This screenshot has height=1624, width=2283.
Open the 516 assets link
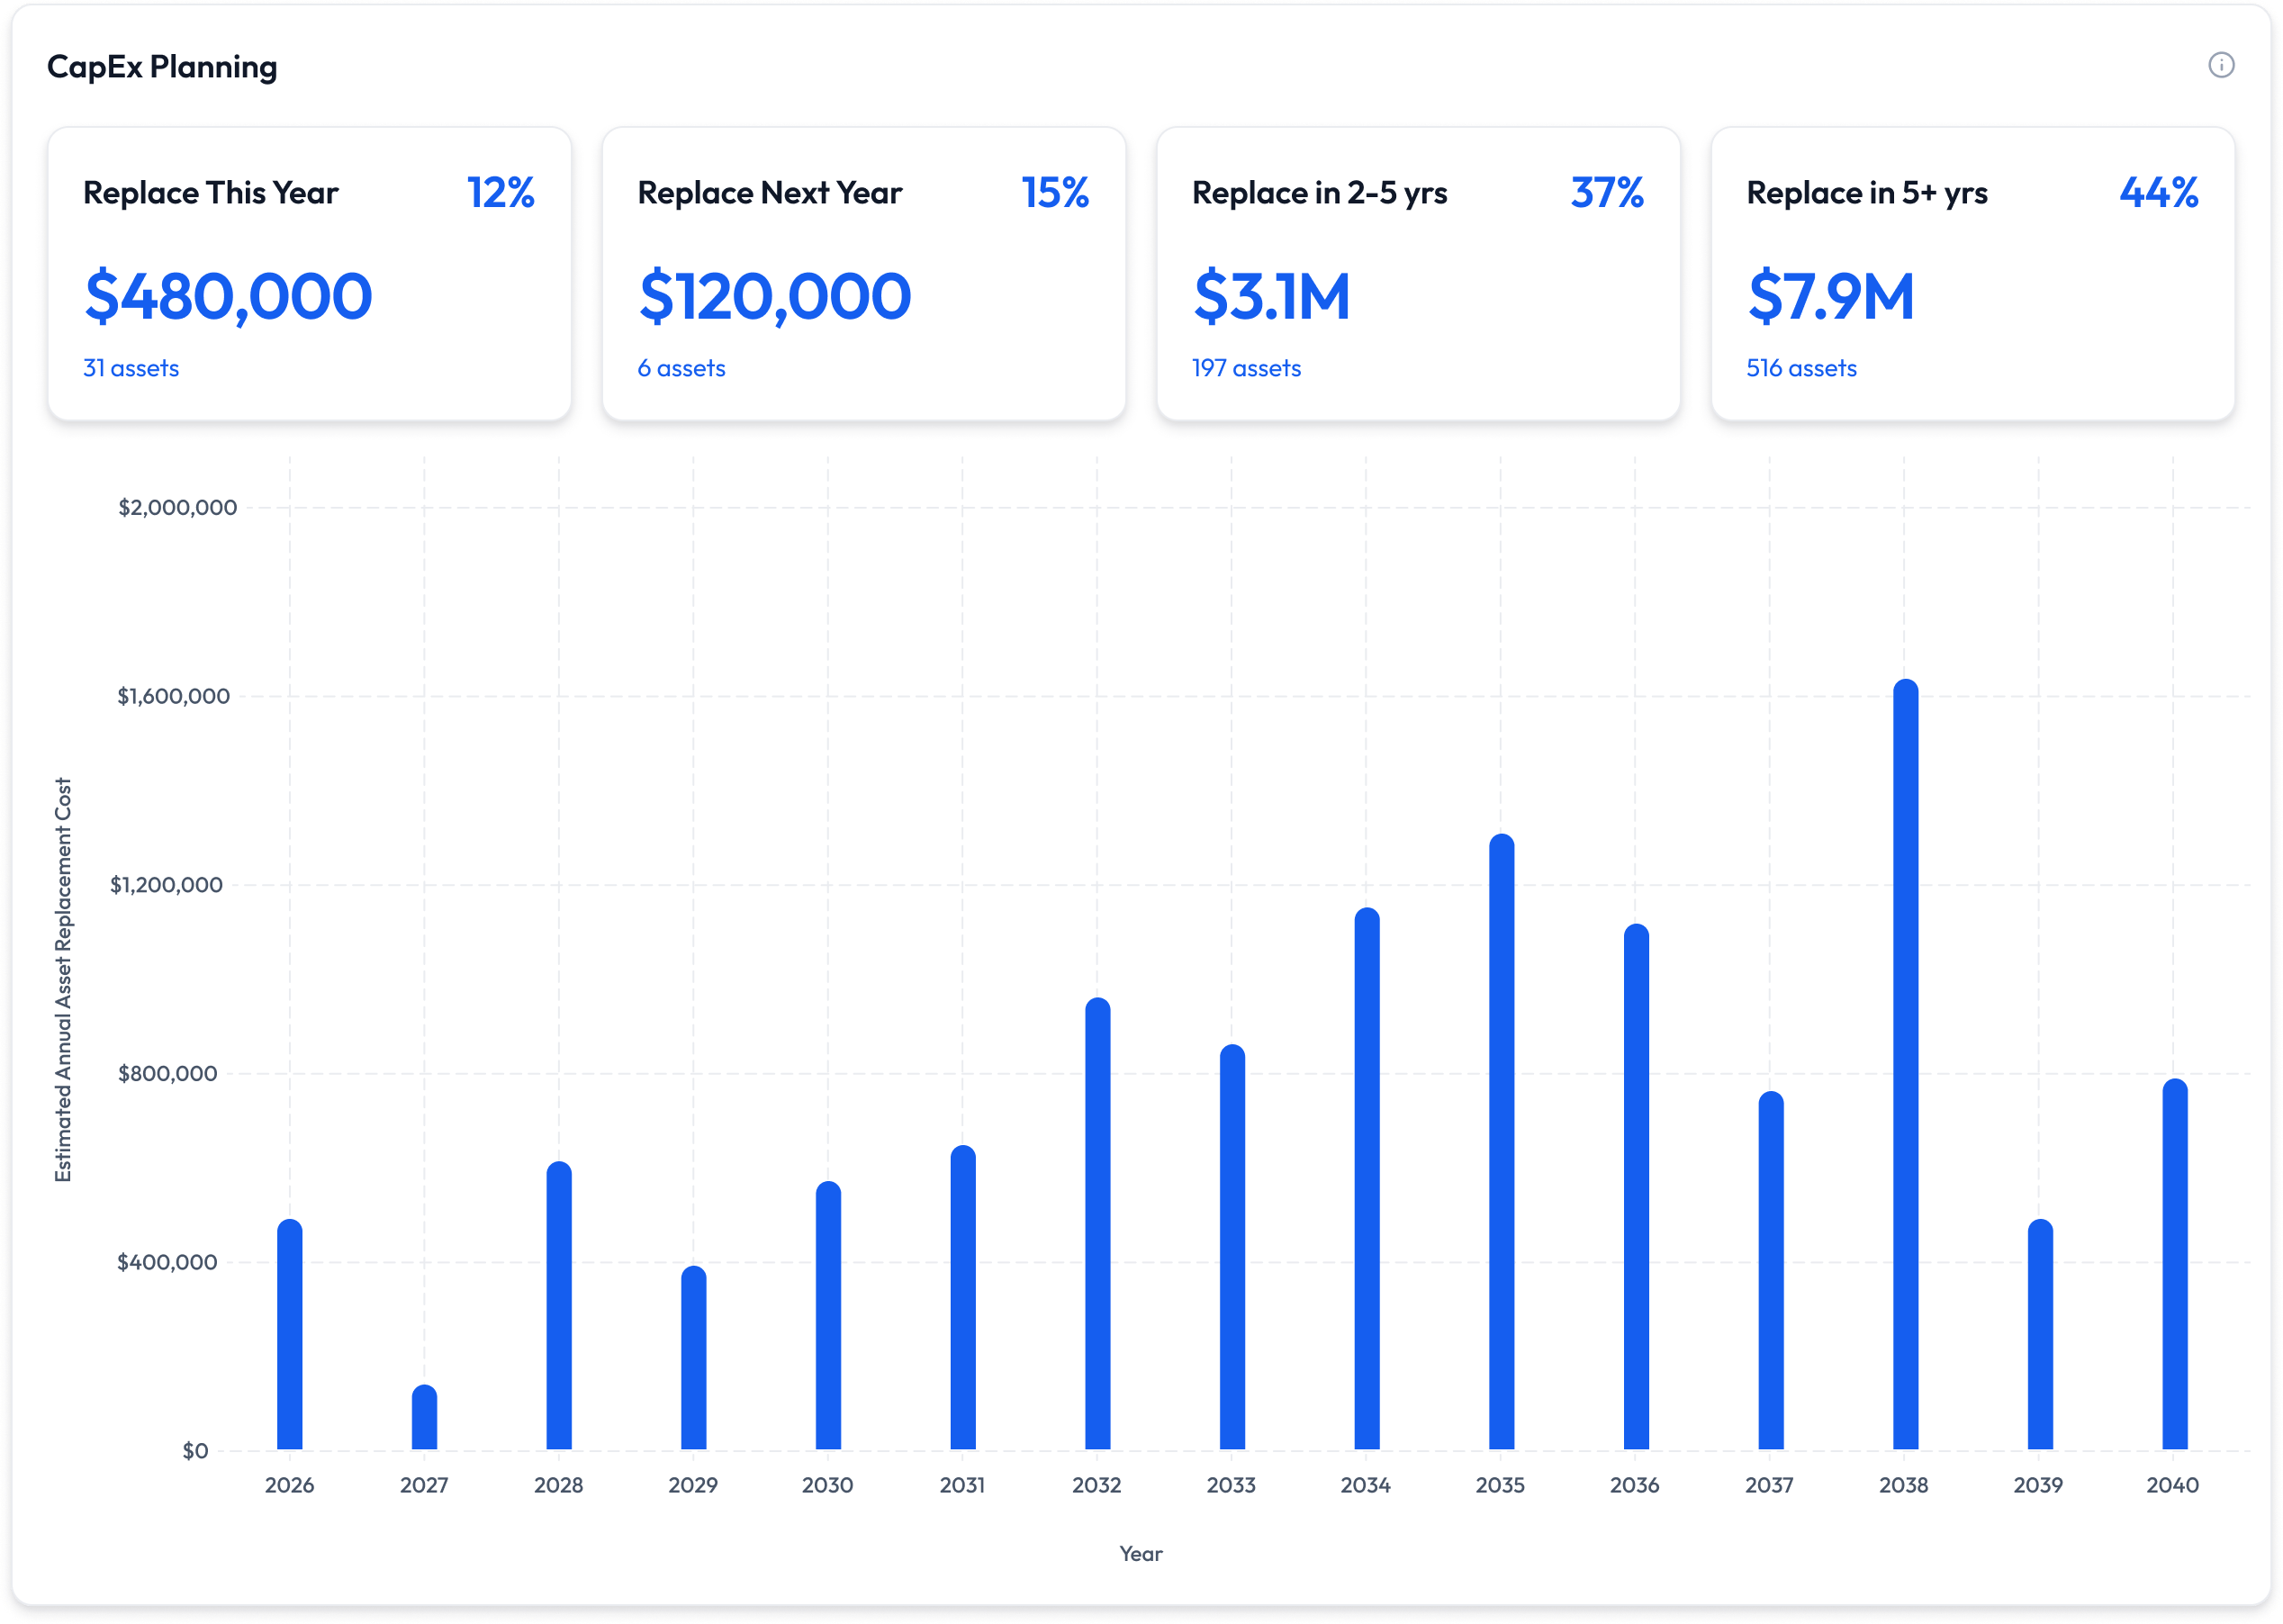click(x=1801, y=368)
